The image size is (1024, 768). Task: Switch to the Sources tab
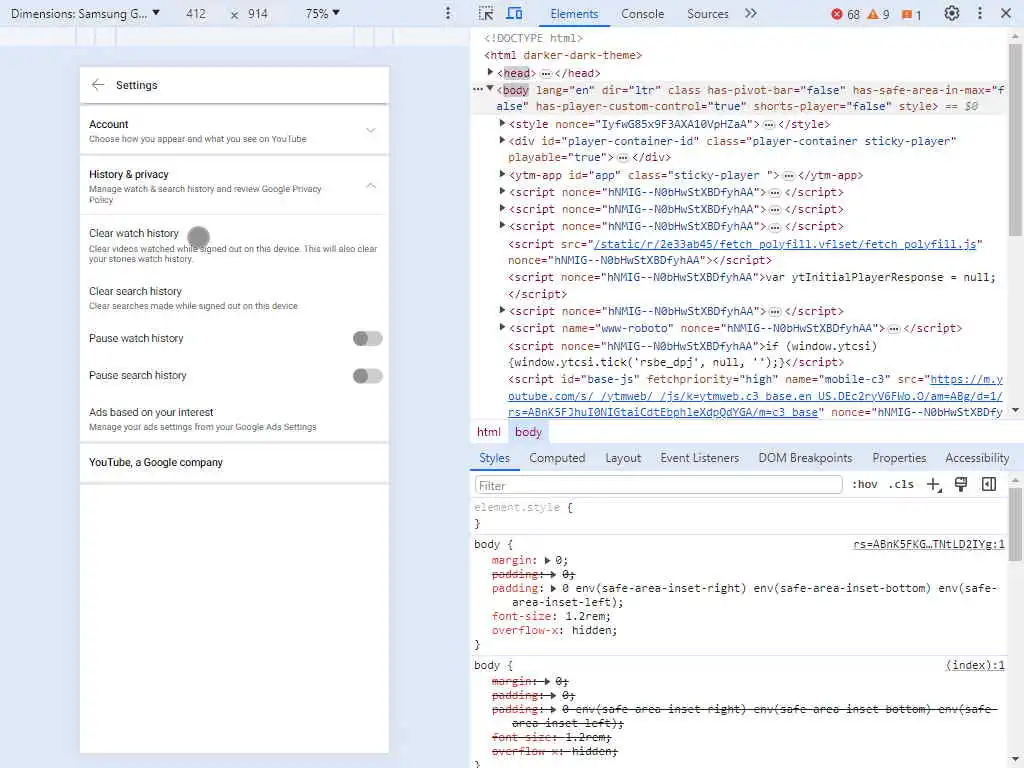coord(707,14)
